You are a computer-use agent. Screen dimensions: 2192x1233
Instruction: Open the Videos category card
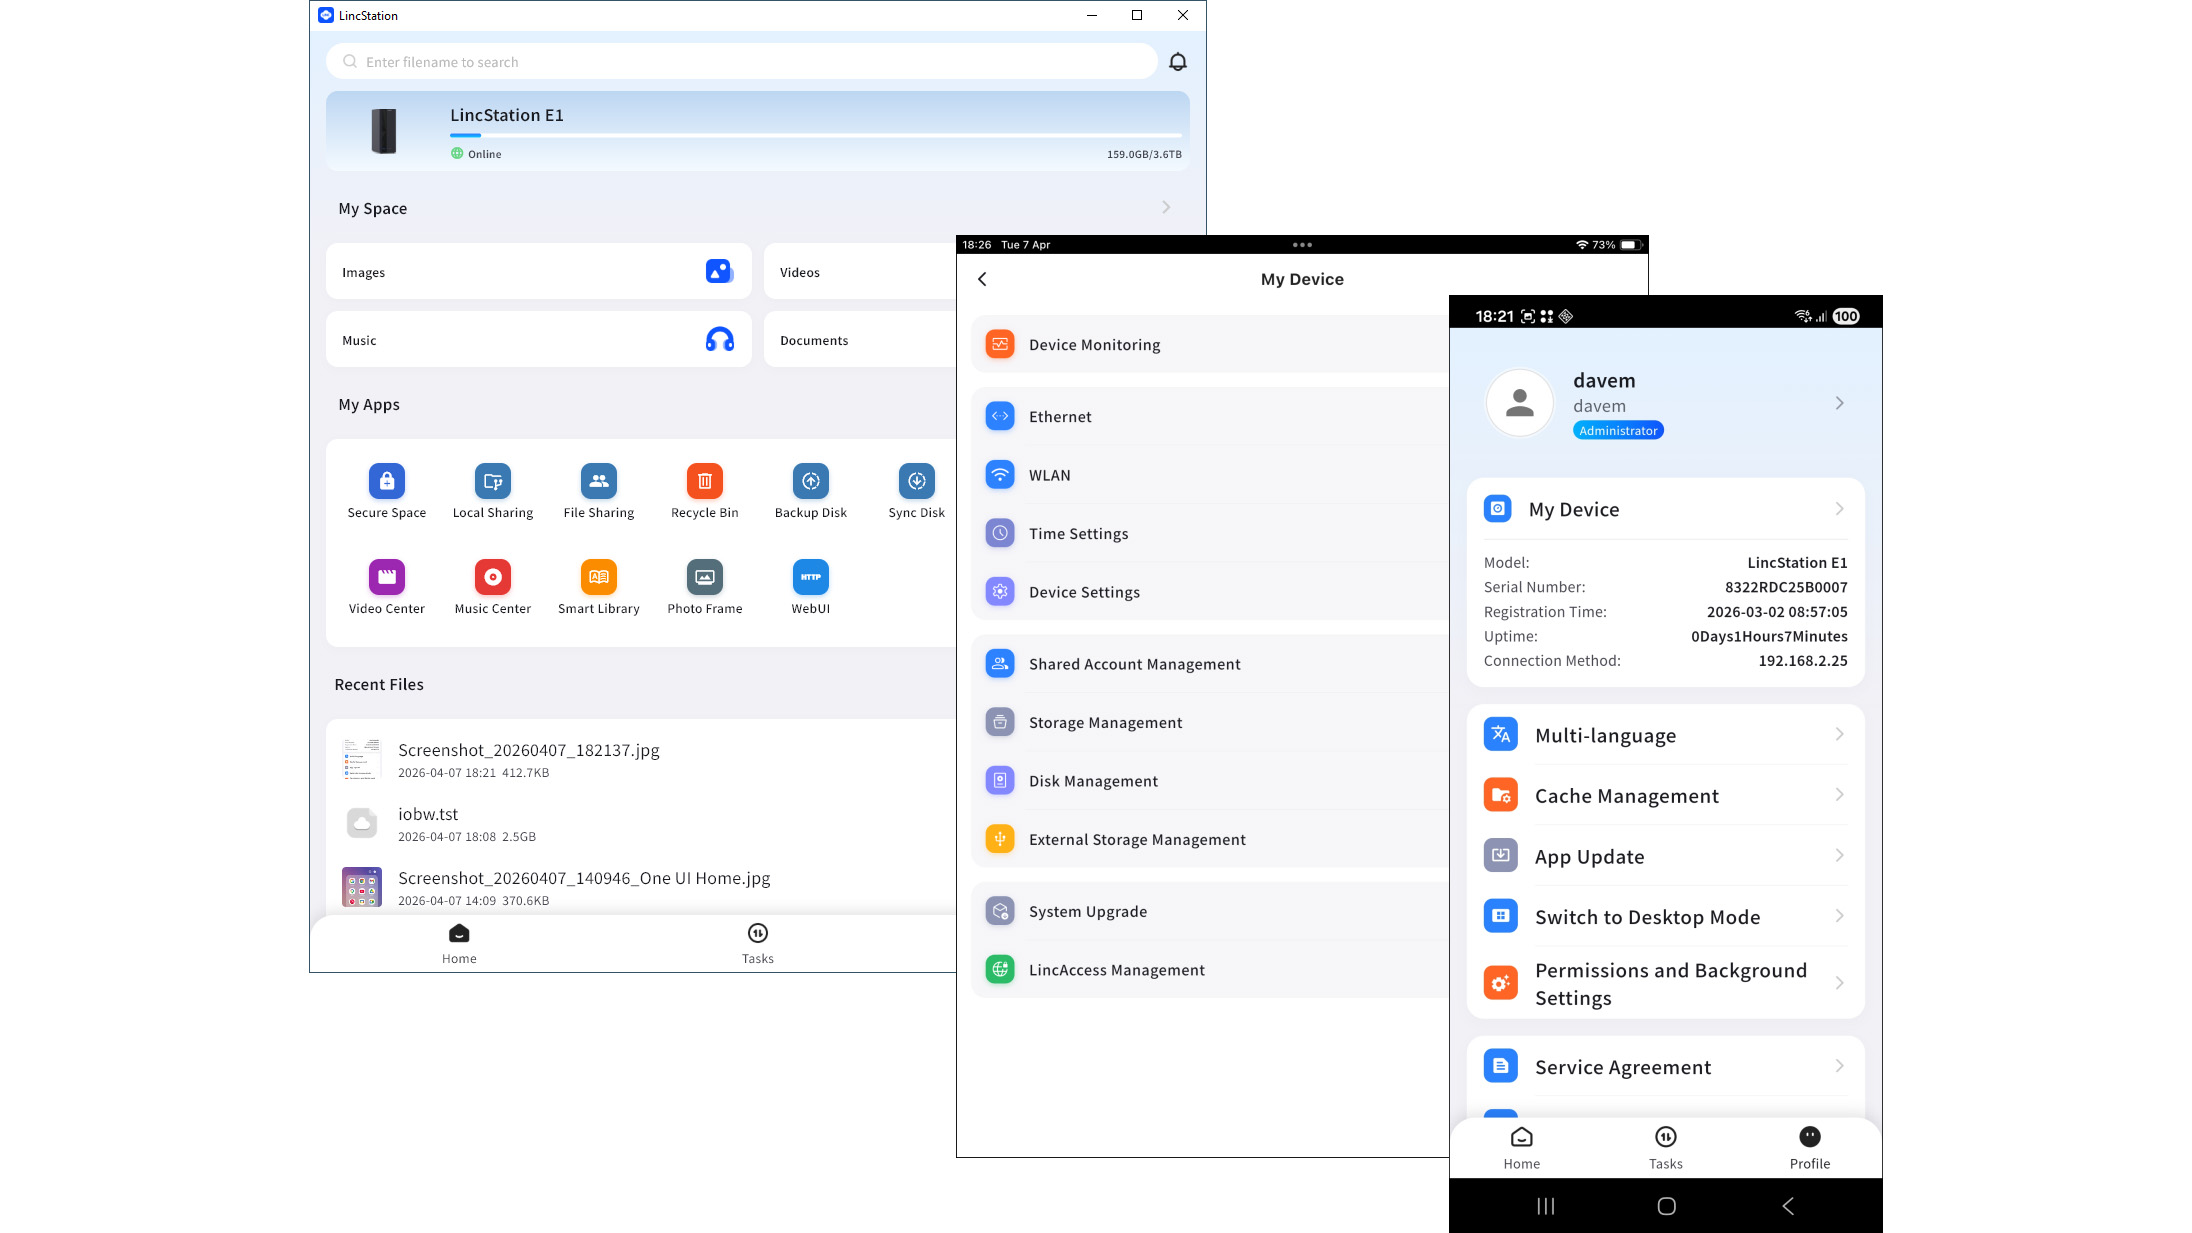pyautogui.click(x=860, y=271)
